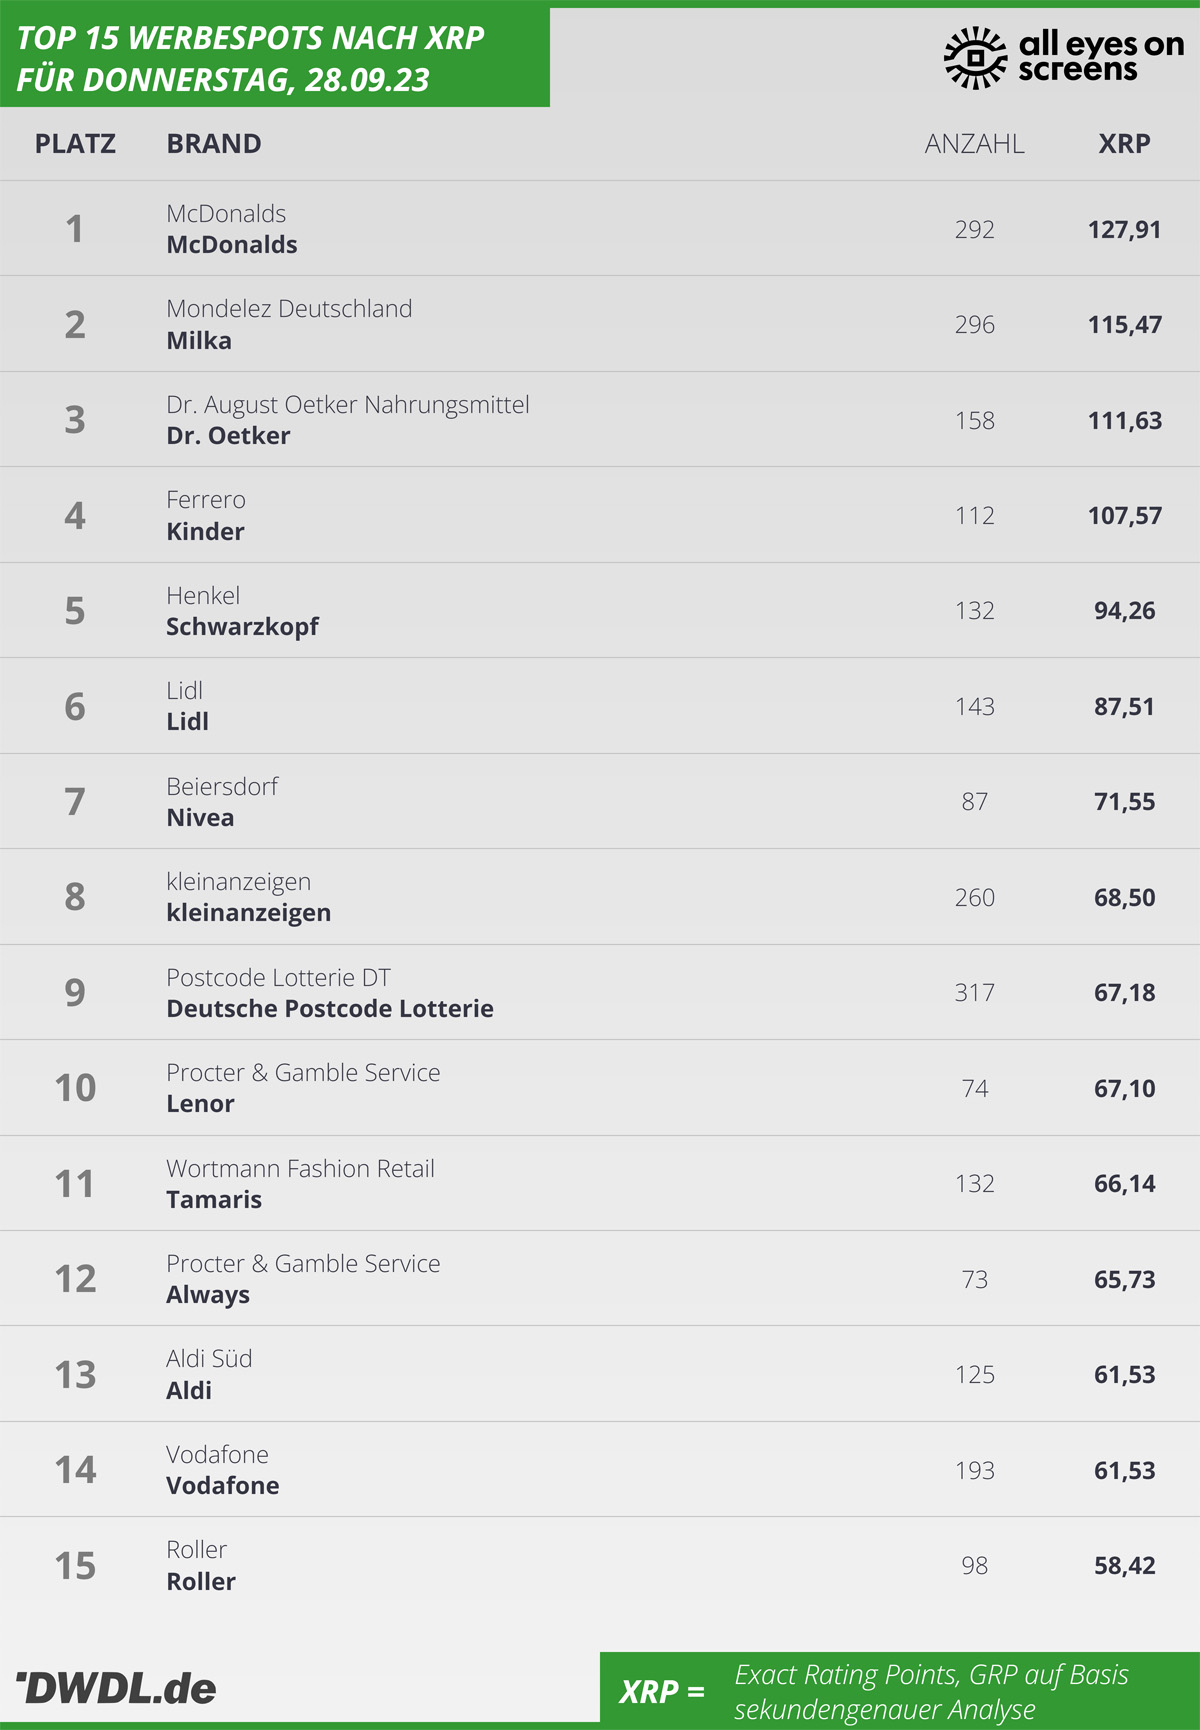The image size is (1200, 1730).
Task: Click XRP value 87,51 for Lidl
Action: tap(1124, 707)
